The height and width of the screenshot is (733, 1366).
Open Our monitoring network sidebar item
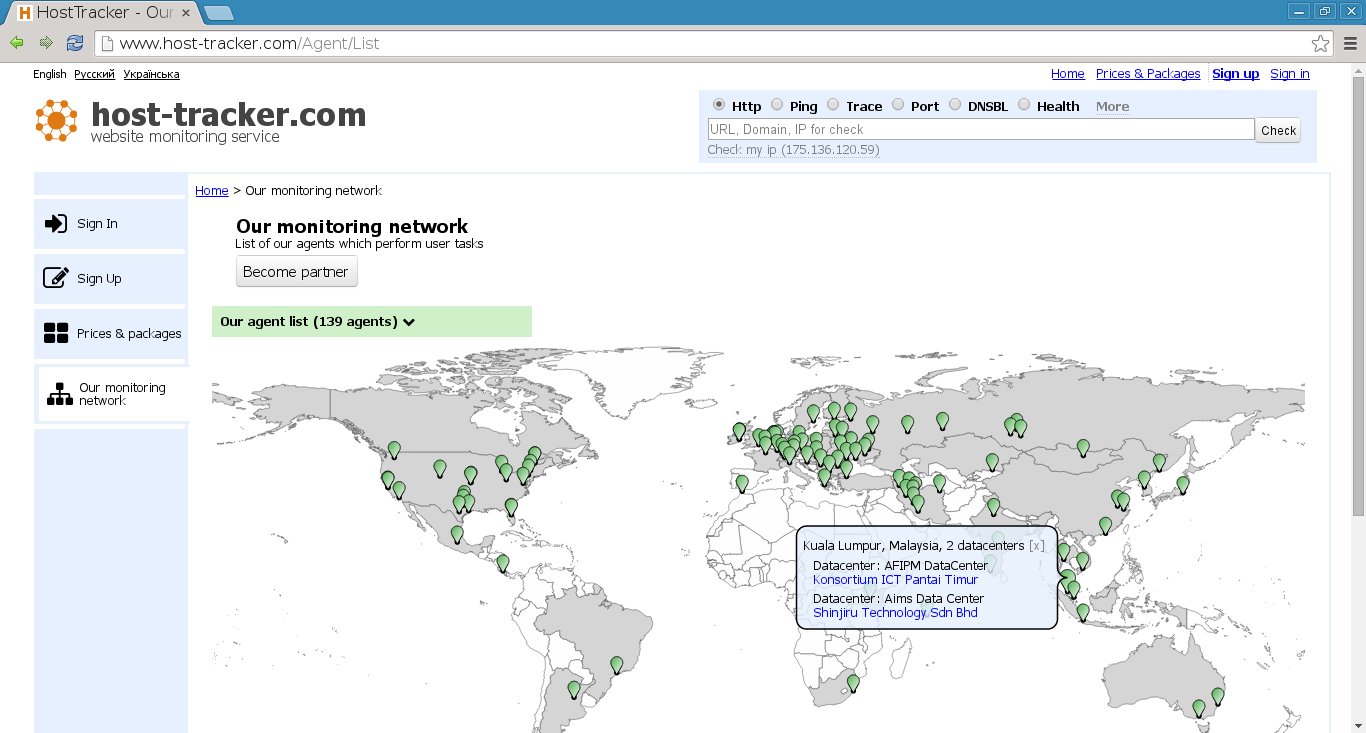pyautogui.click(x=113, y=394)
